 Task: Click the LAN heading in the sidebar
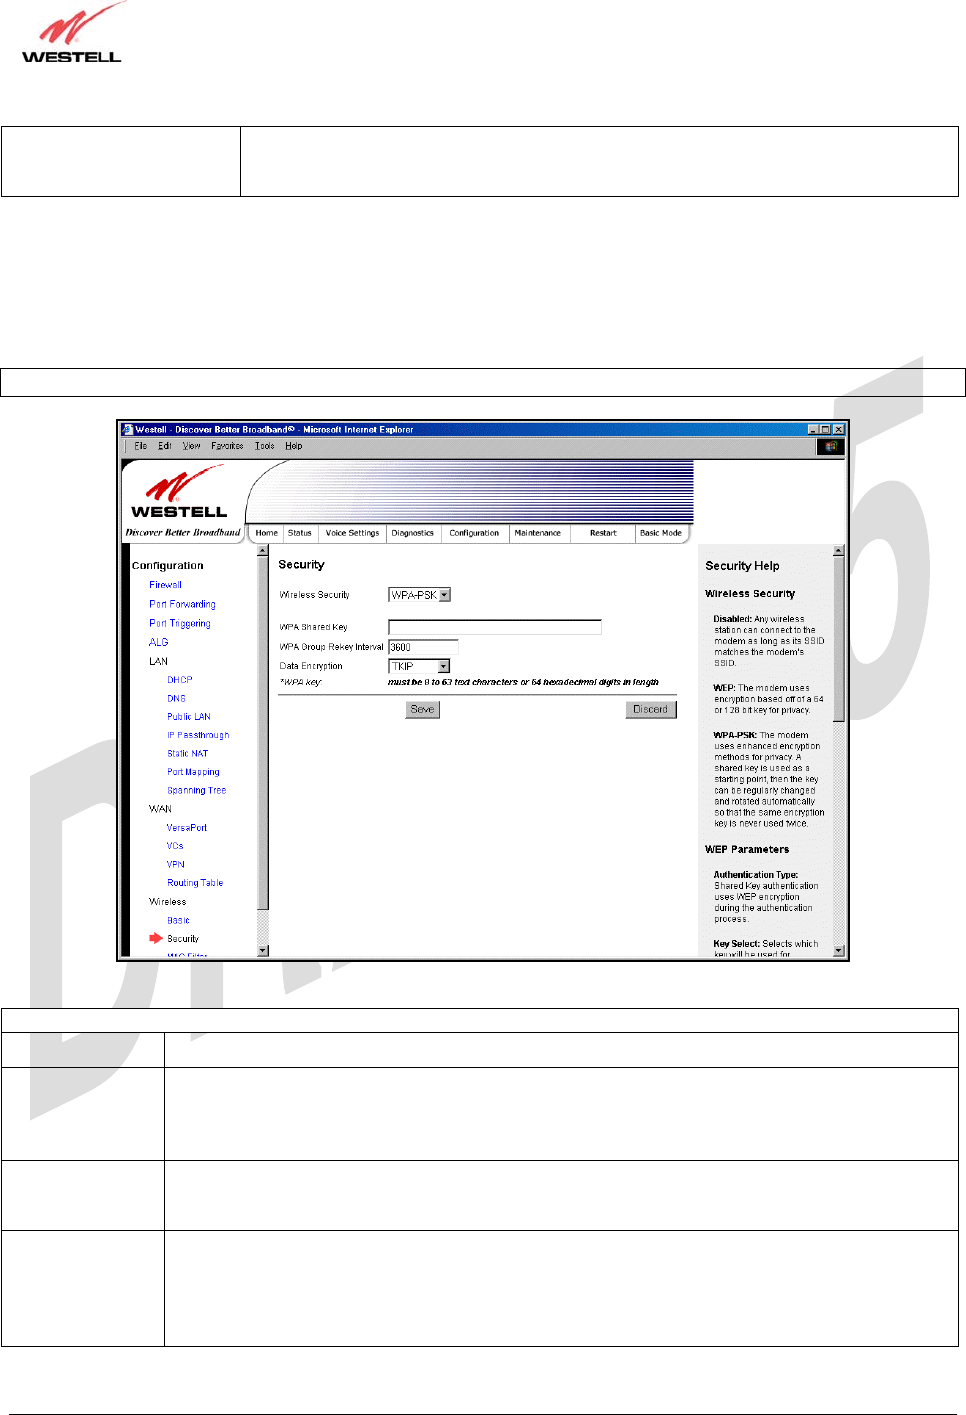click(x=159, y=661)
